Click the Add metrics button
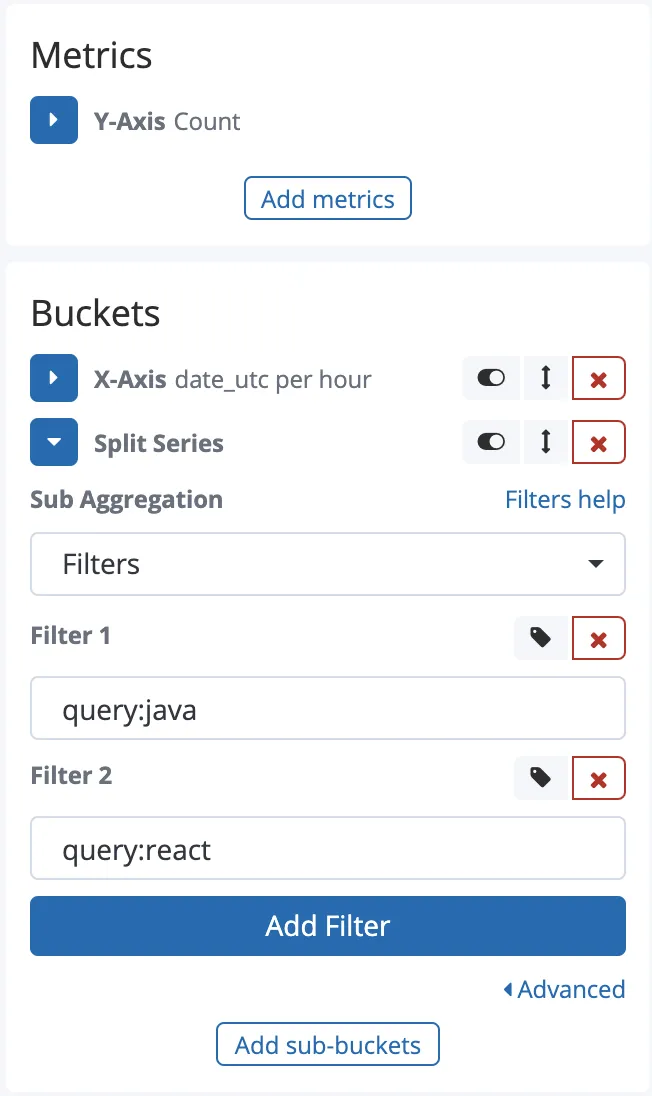This screenshot has height=1096, width=652. coord(328,199)
